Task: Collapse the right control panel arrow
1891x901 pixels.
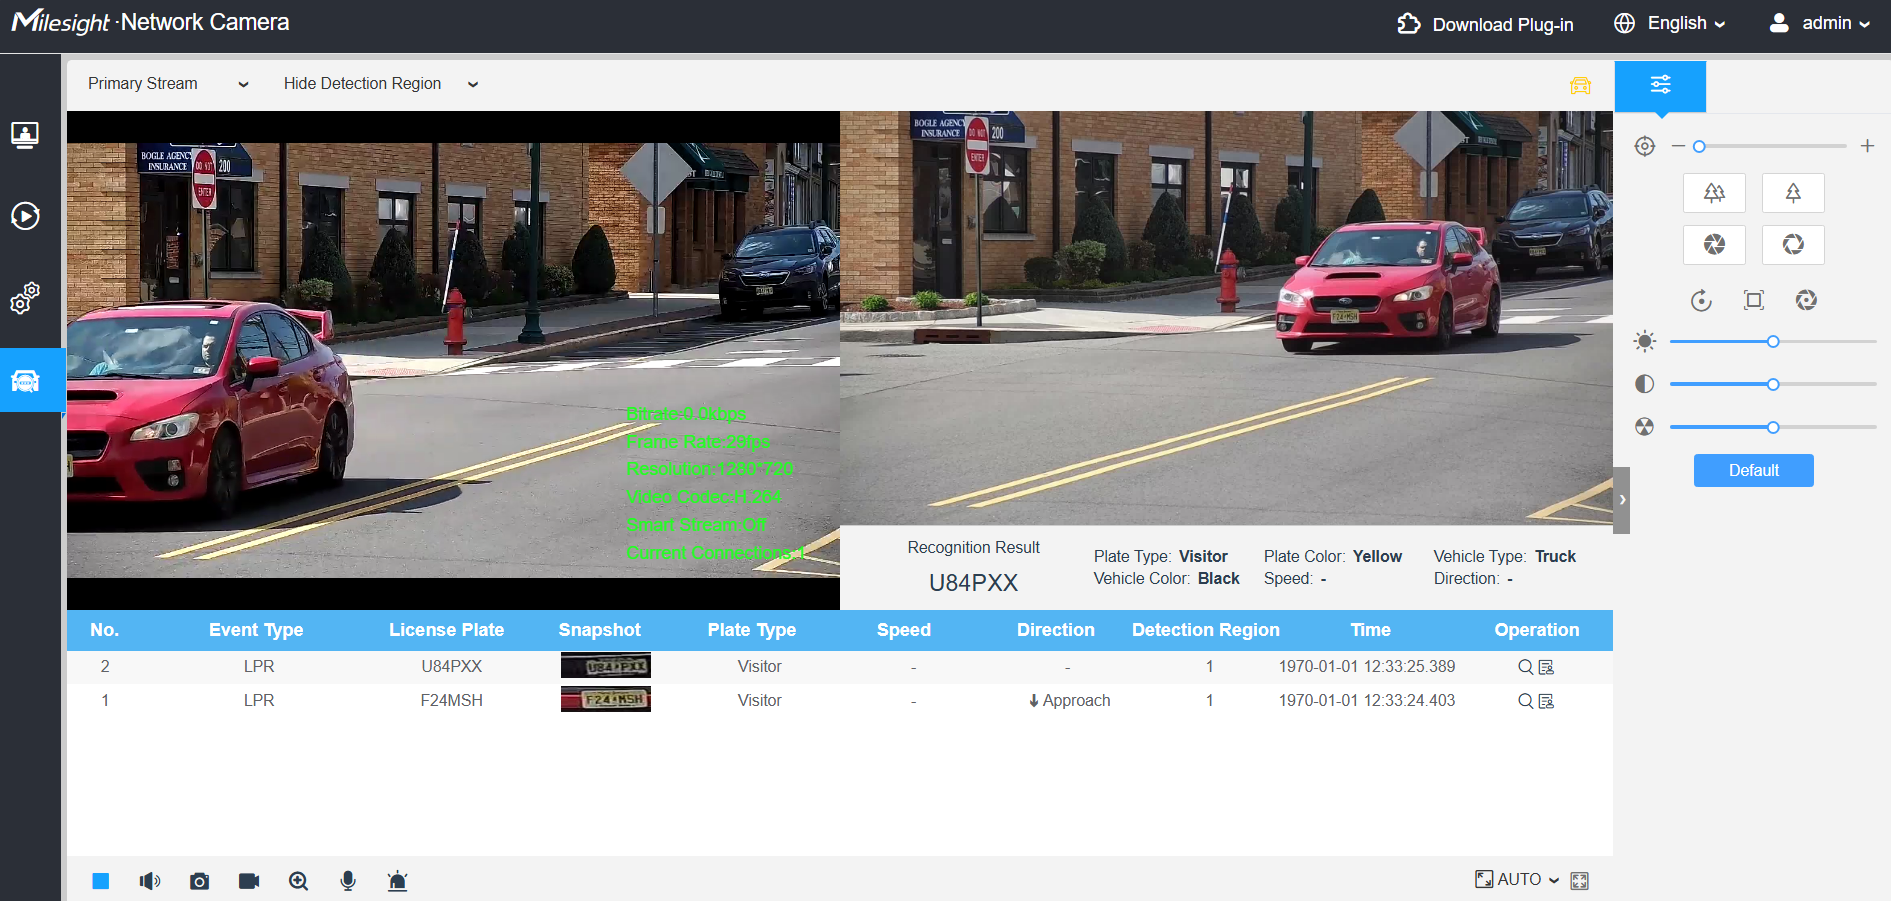Action: pyautogui.click(x=1622, y=500)
